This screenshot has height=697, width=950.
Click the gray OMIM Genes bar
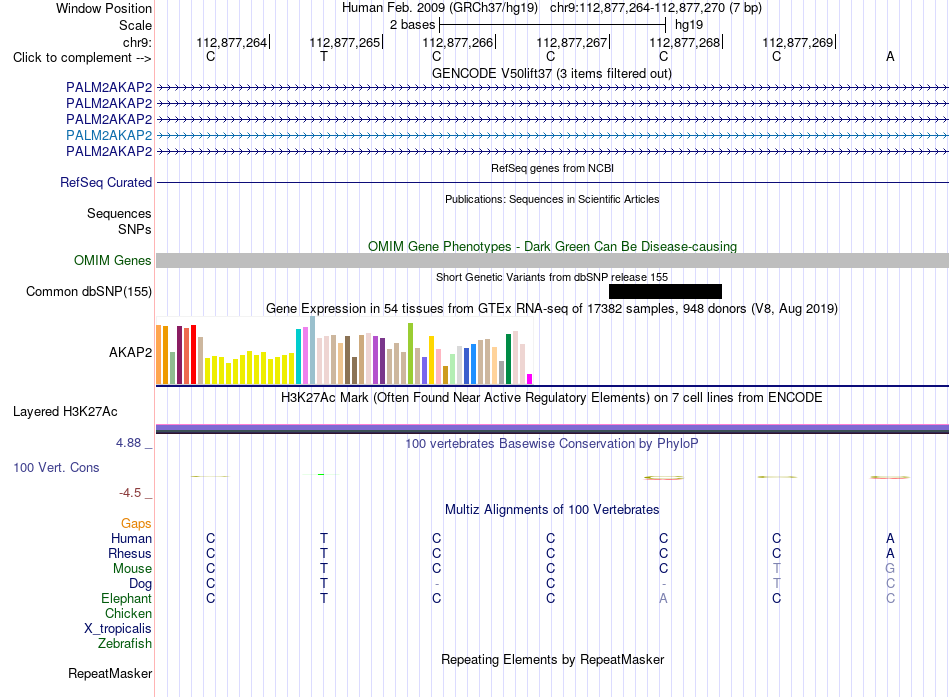(x=552, y=261)
